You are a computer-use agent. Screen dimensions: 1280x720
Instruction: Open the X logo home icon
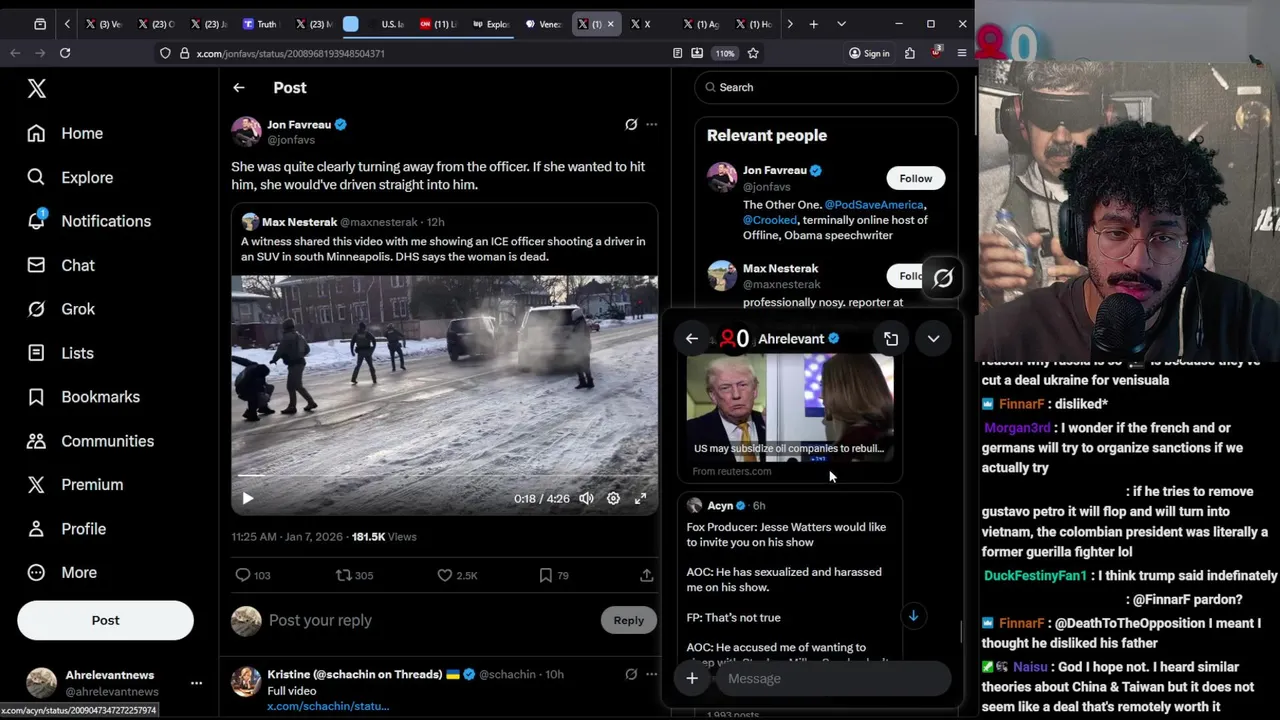pyautogui.click(x=37, y=89)
